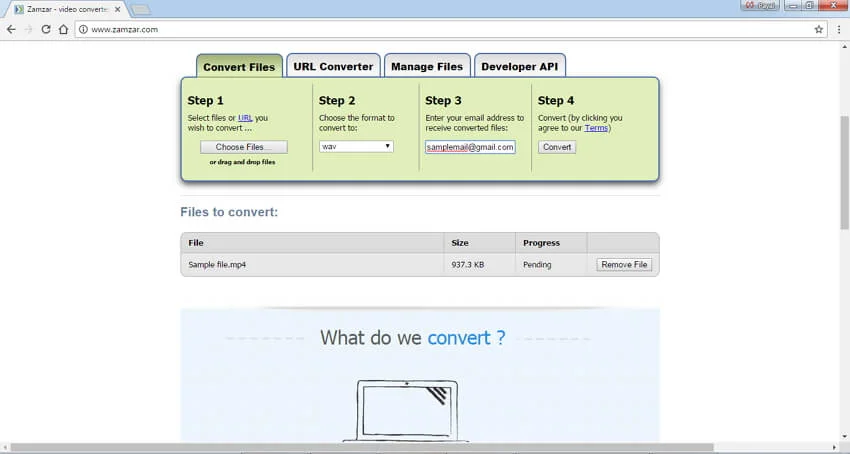Switch to the URL Converter tab
This screenshot has width=850, height=454.
pos(333,67)
